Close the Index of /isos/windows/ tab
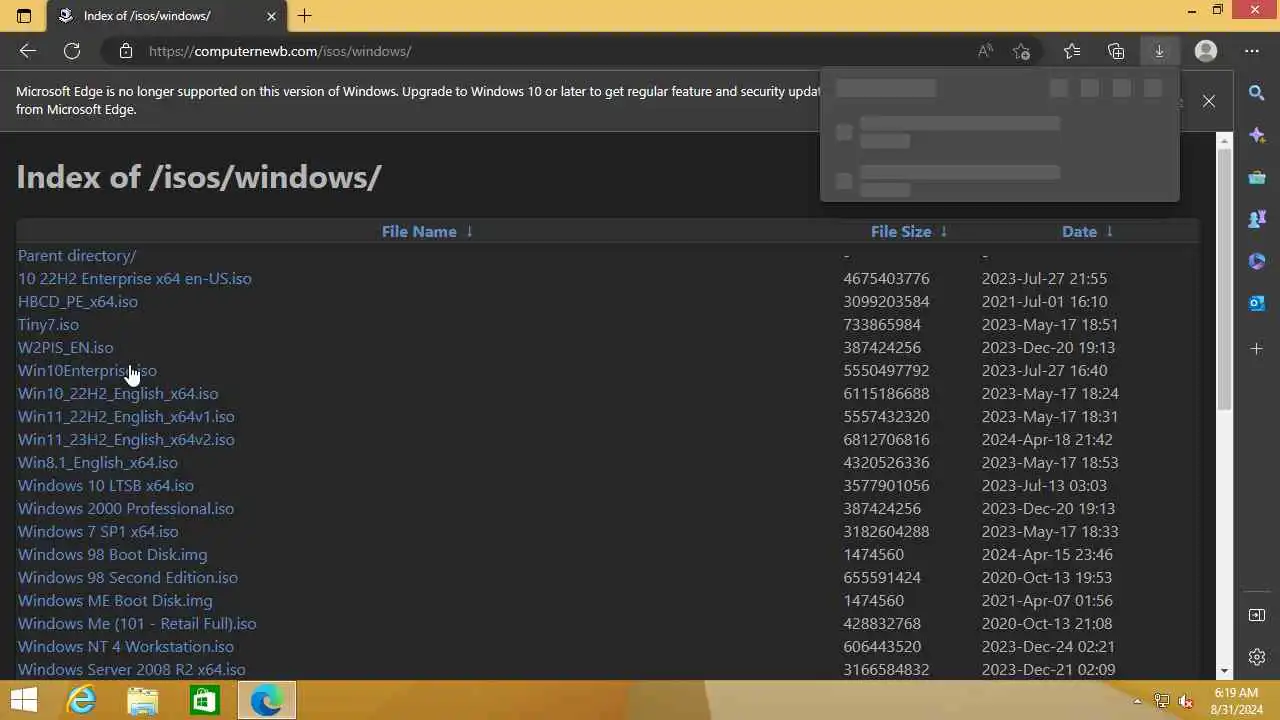This screenshot has height=720, width=1280. (271, 16)
